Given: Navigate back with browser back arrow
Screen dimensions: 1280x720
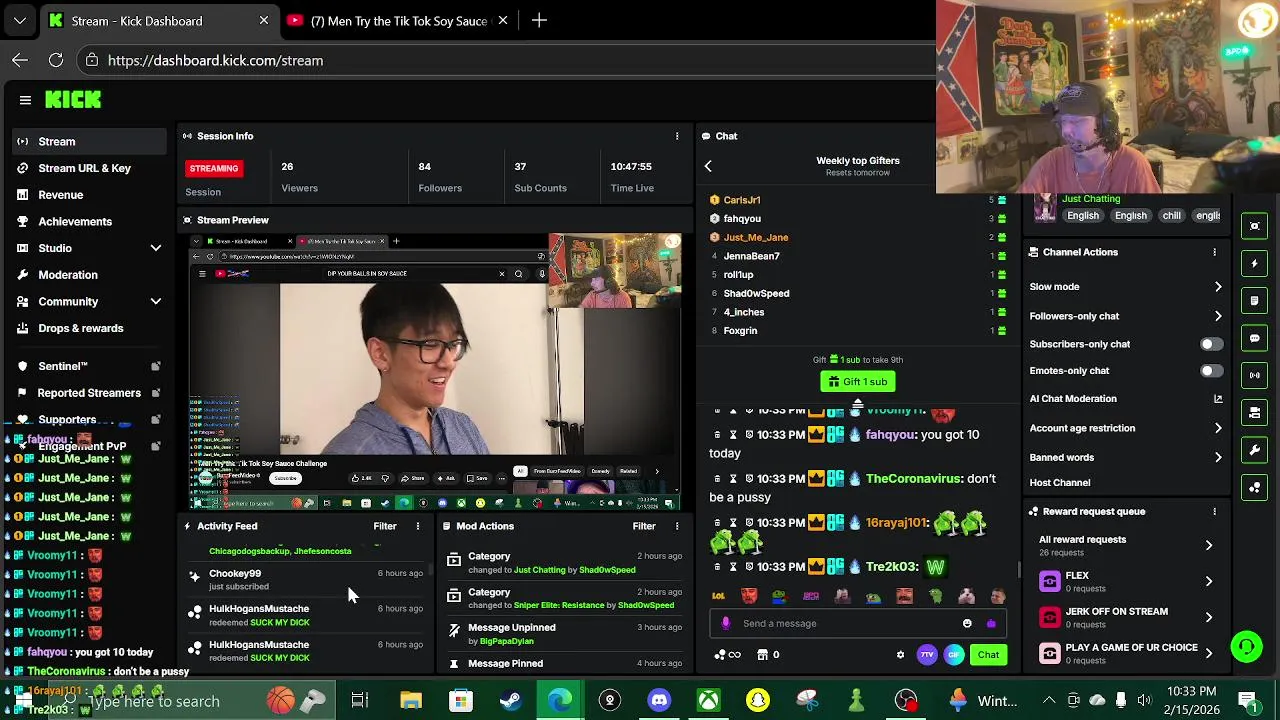Looking at the screenshot, I should [x=20, y=60].
